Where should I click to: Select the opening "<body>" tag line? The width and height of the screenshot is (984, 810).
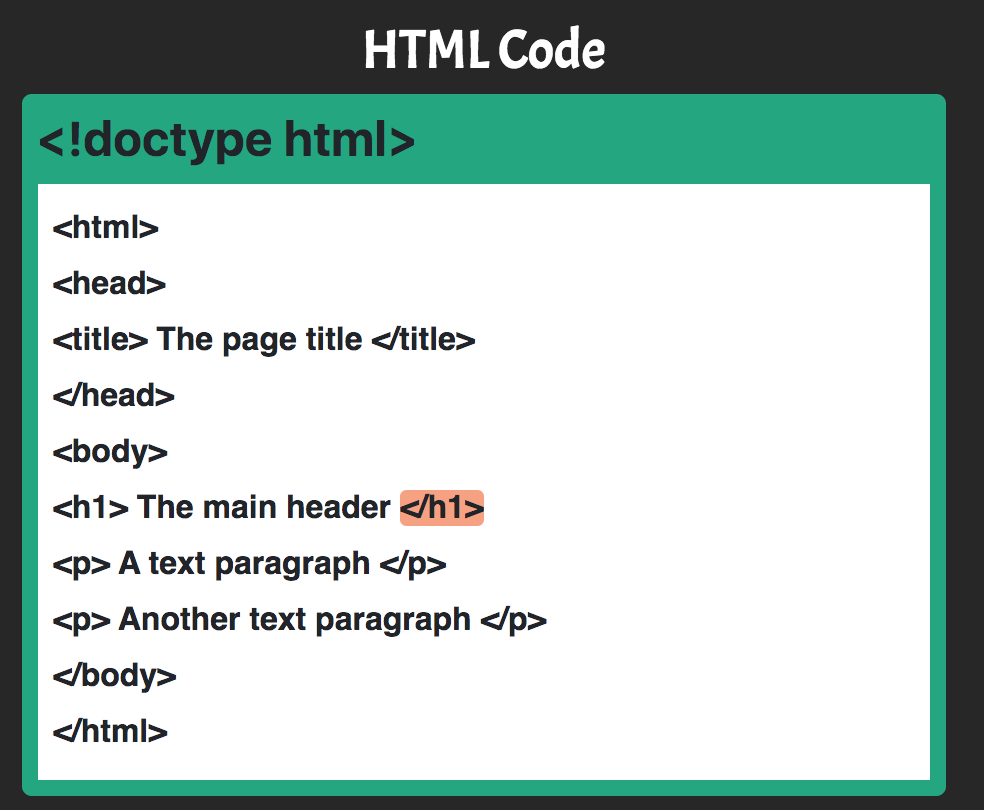pos(110,452)
